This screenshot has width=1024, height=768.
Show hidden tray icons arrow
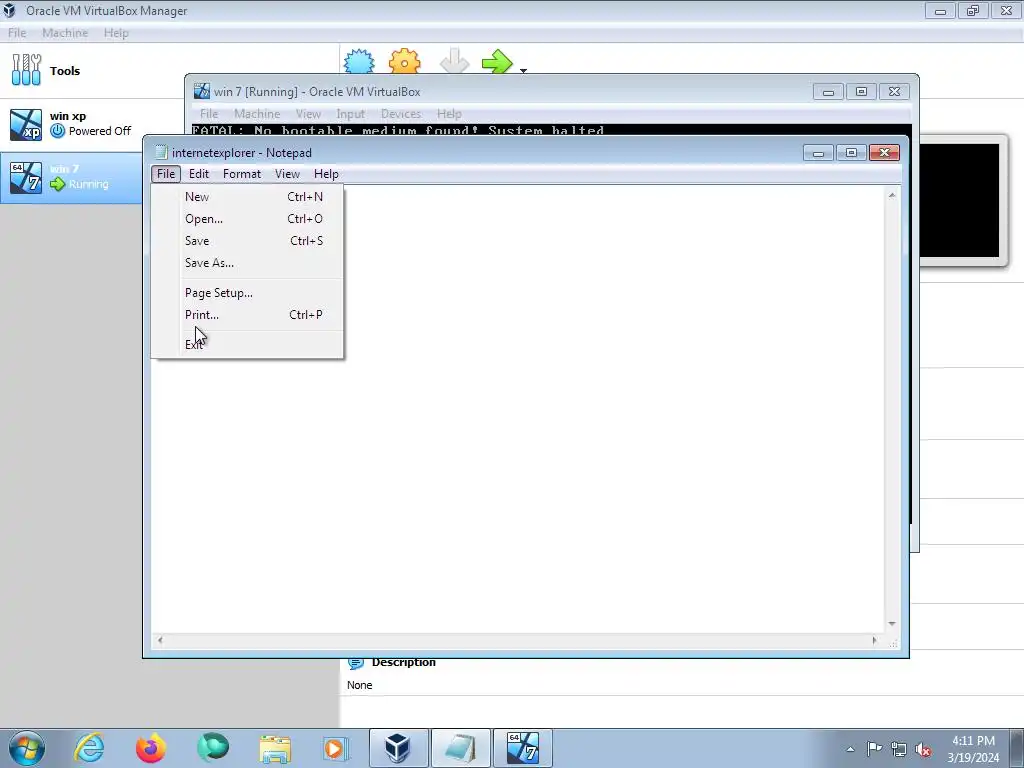[850, 749]
